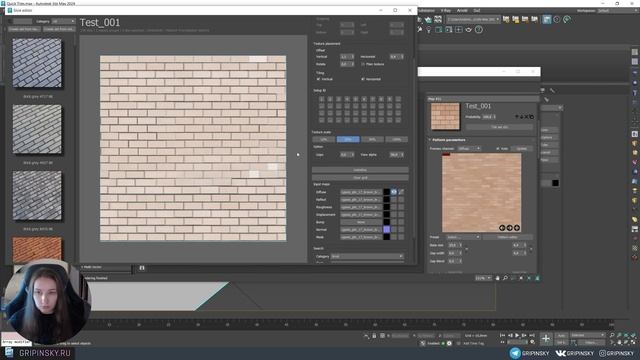Click the middle round icon on the pattern preview

tap(509, 228)
